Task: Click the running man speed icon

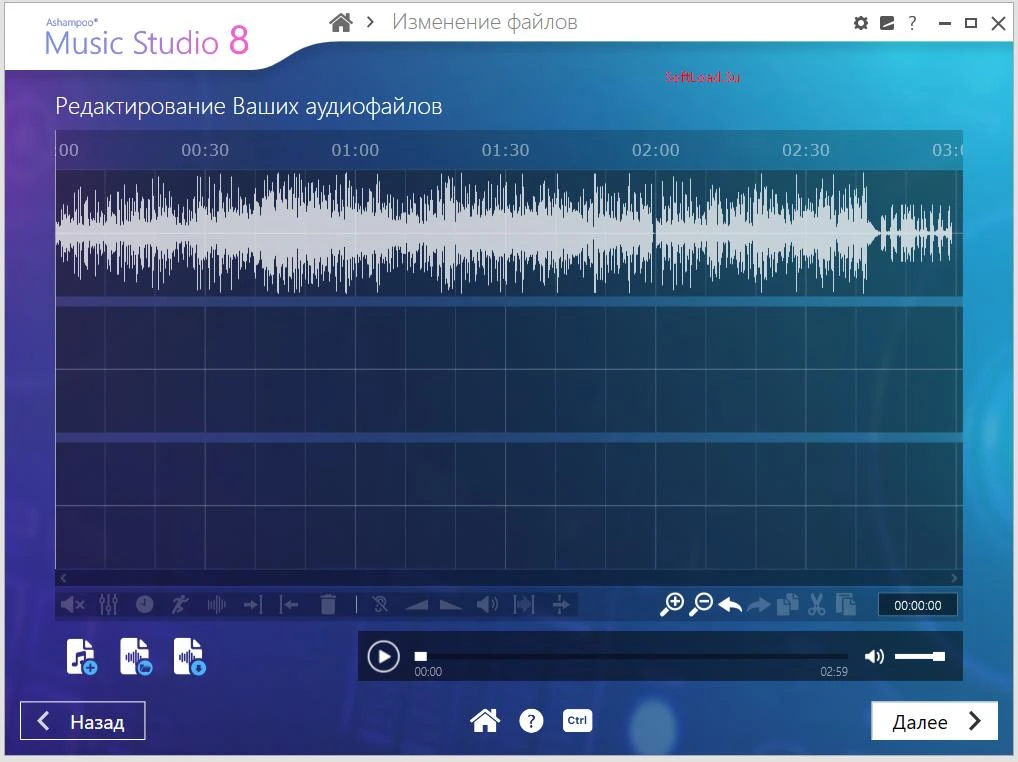Action: coord(180,605)
